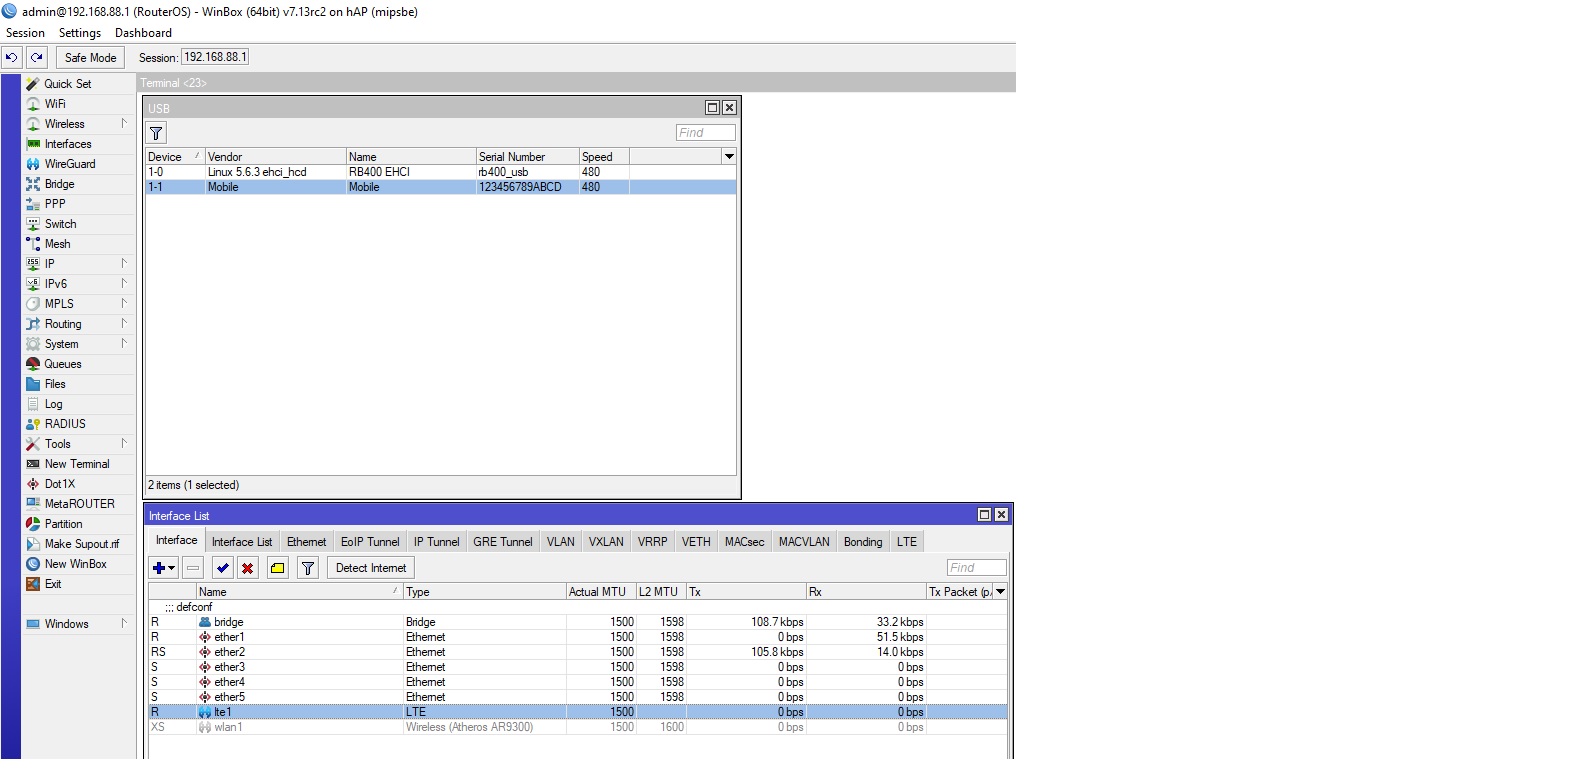Switch to the GRE Tunnel tab

coord(503,542)
